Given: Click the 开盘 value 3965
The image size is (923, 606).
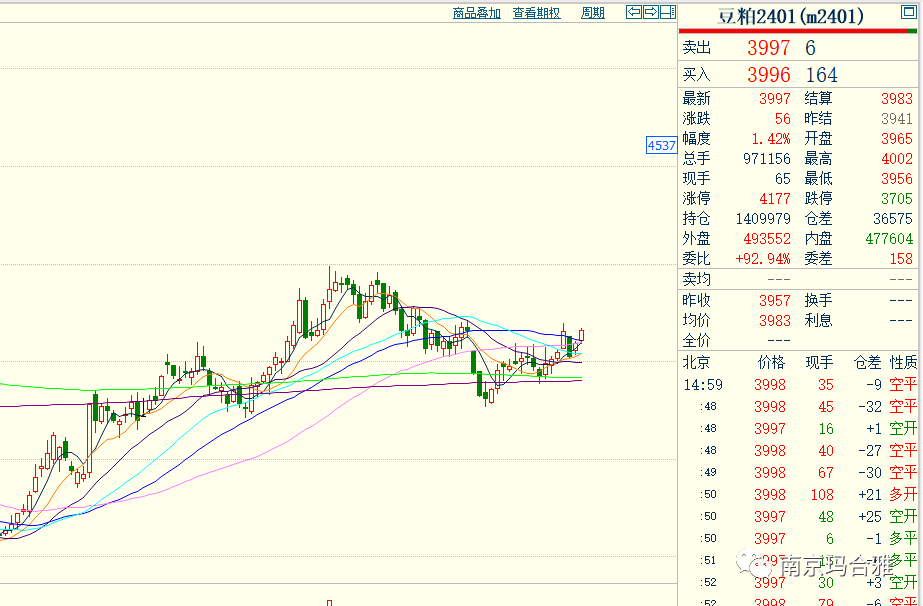Looking at the screenshot, I should click(897, 139).
